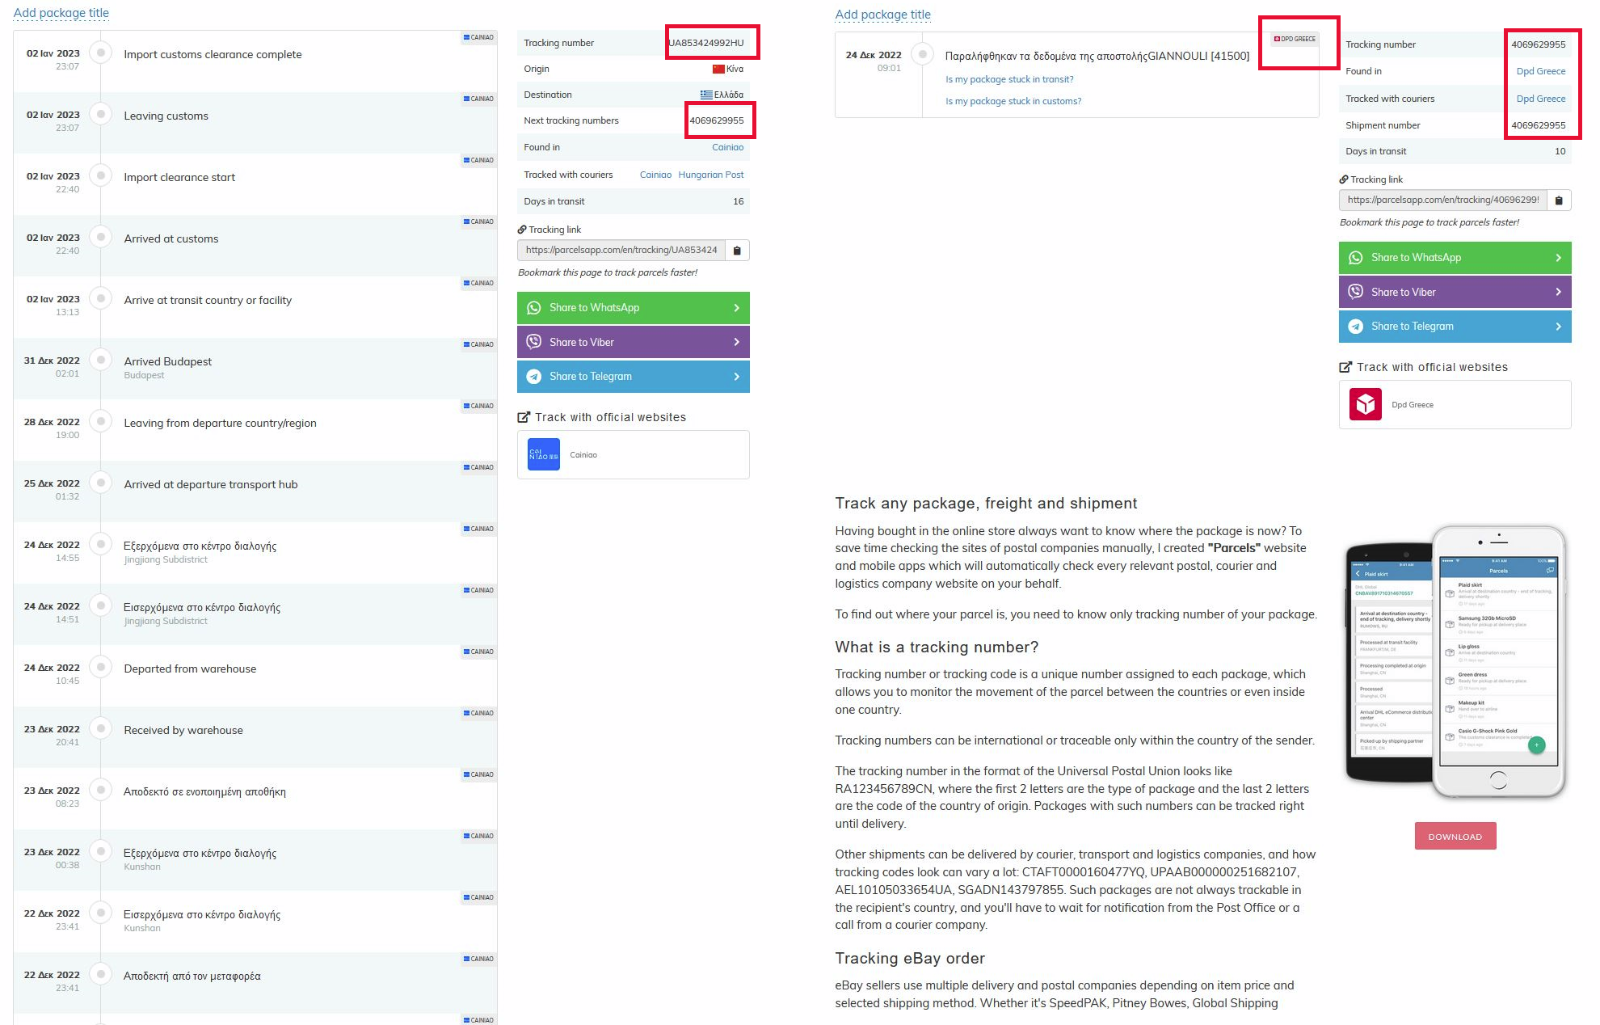Click timeline marker for the GIANNOULI Dpd event
This screenshot has height=1025, width=1600.
pos(923,54)
